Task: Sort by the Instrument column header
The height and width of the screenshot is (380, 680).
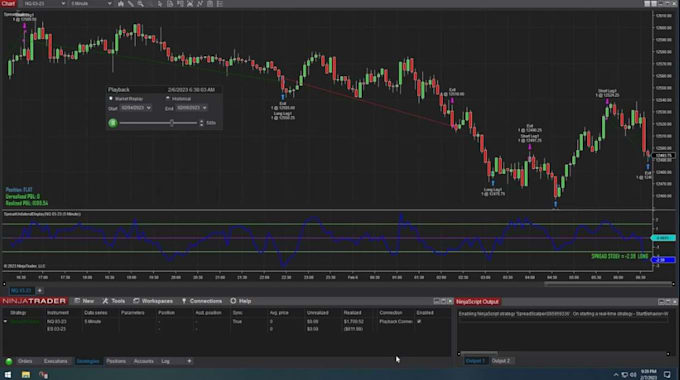Action: point(58,312)
